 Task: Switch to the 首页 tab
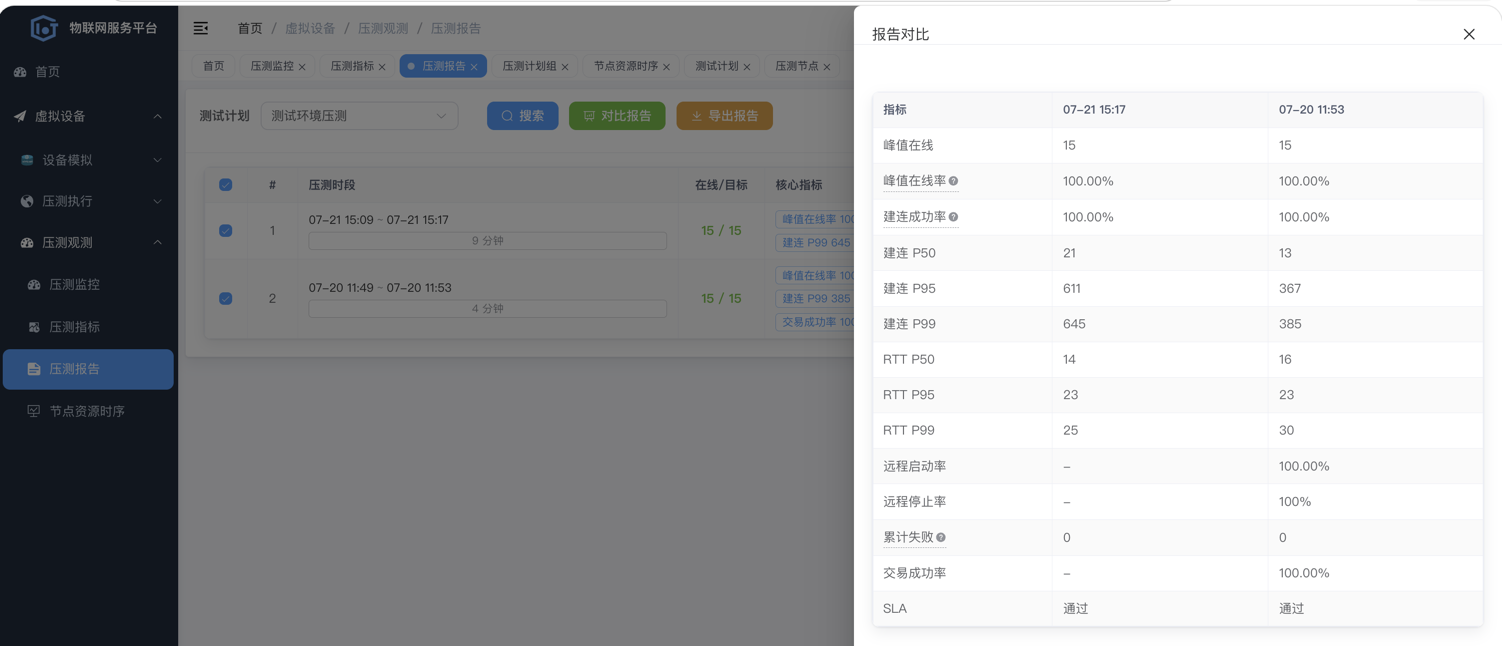click(x=214, y=66)
